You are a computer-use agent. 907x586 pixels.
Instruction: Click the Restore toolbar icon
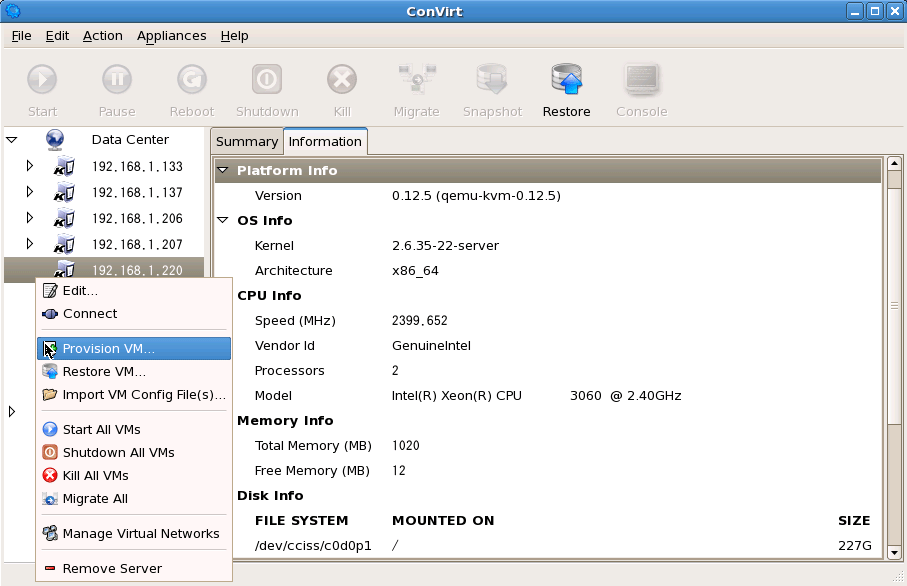coord(566,79)
